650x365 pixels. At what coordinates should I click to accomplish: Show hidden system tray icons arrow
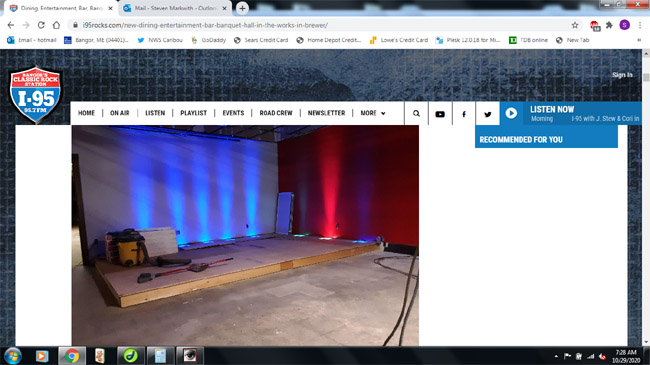click(x=556, y=356)
